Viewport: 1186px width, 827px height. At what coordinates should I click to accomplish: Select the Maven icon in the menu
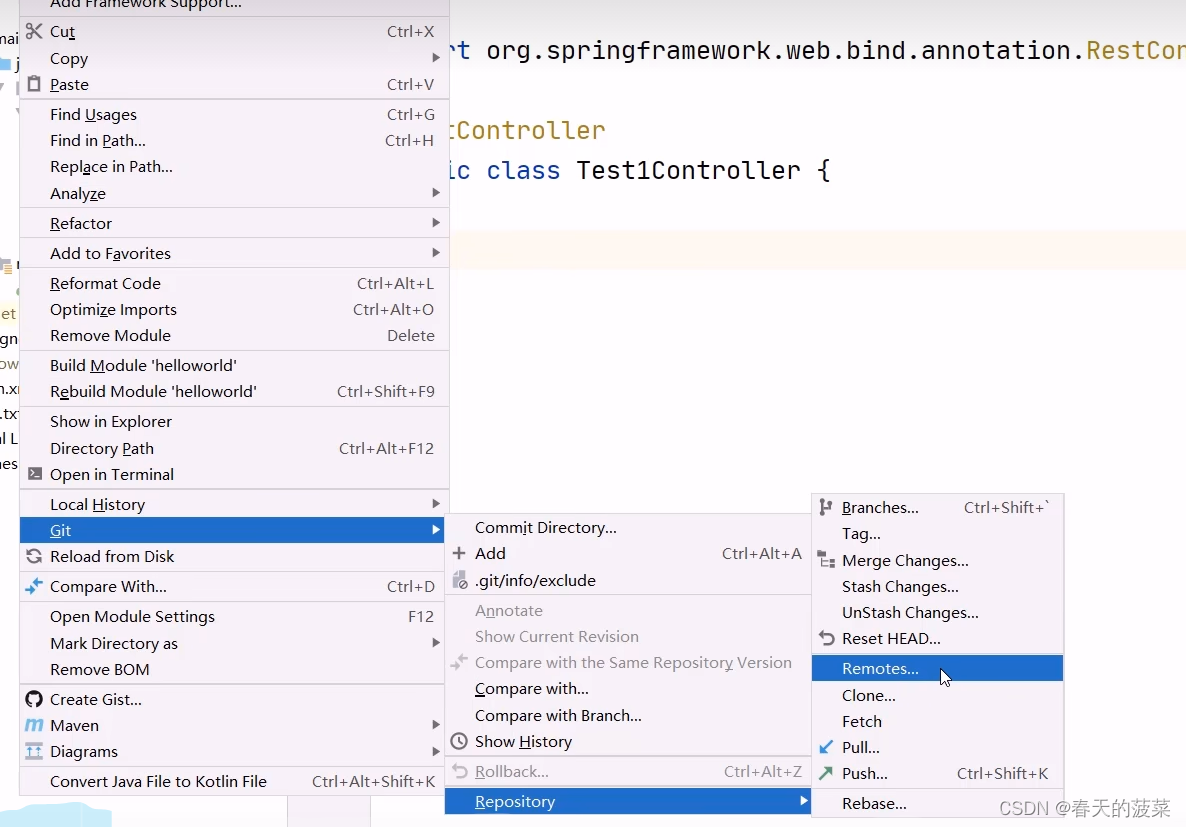click(x=33, y=725)
